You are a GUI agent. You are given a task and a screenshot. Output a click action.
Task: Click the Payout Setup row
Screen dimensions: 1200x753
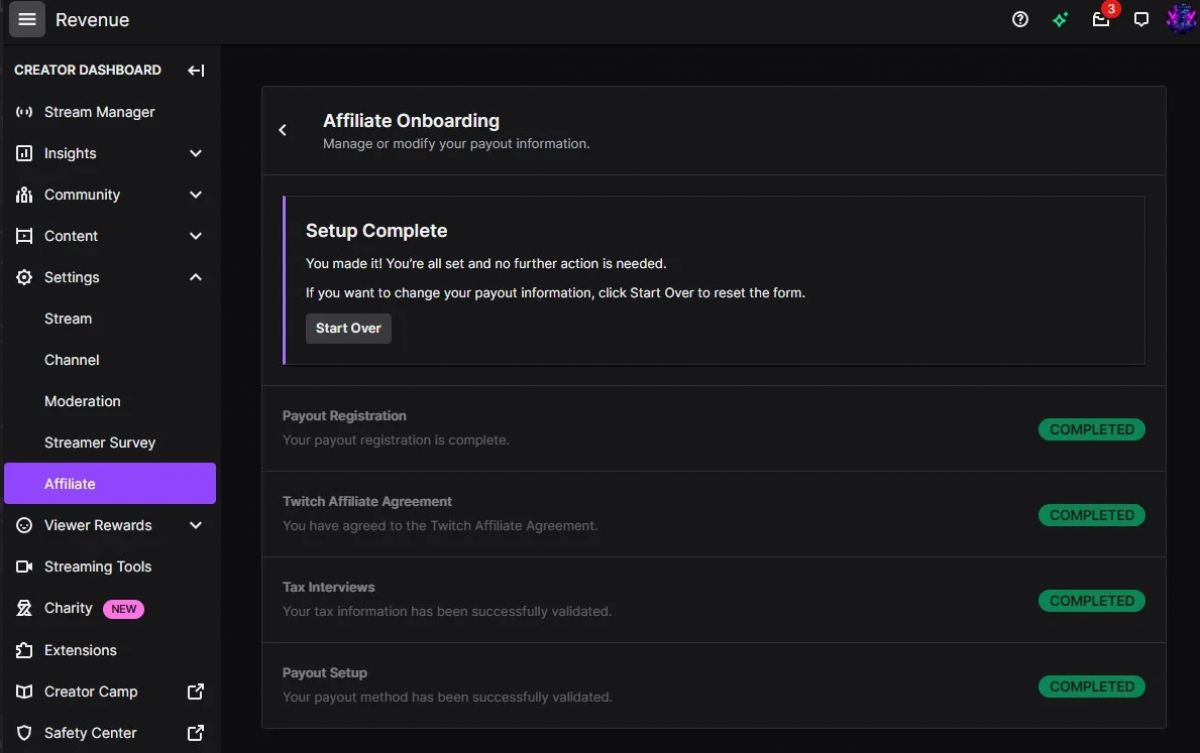(714, 685)
